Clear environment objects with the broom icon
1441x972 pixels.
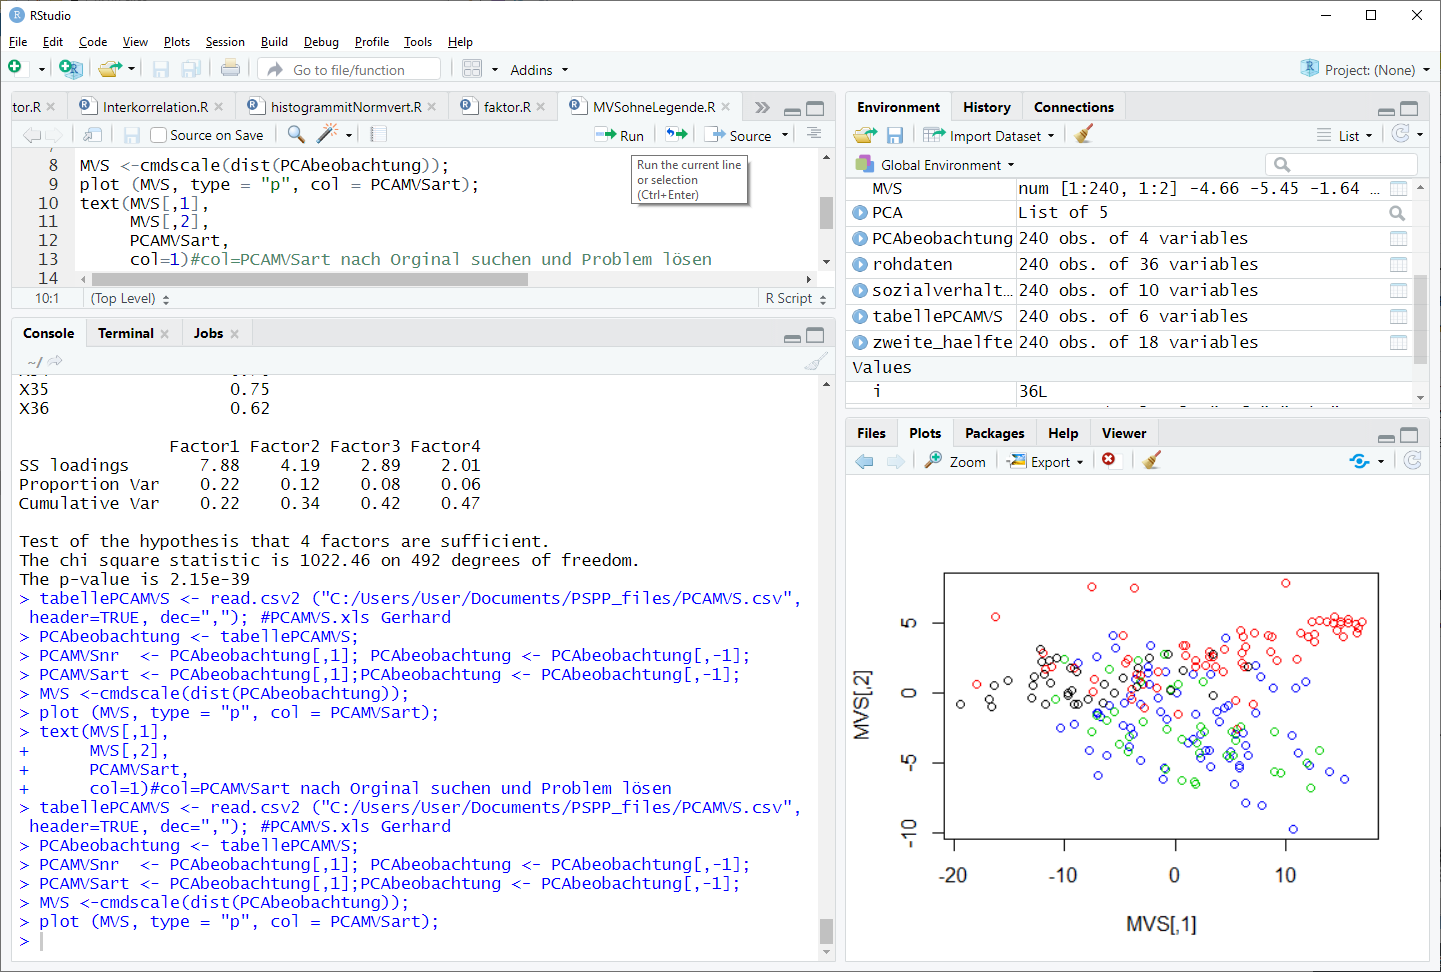pyautogui.click(x=1083, y=135)
